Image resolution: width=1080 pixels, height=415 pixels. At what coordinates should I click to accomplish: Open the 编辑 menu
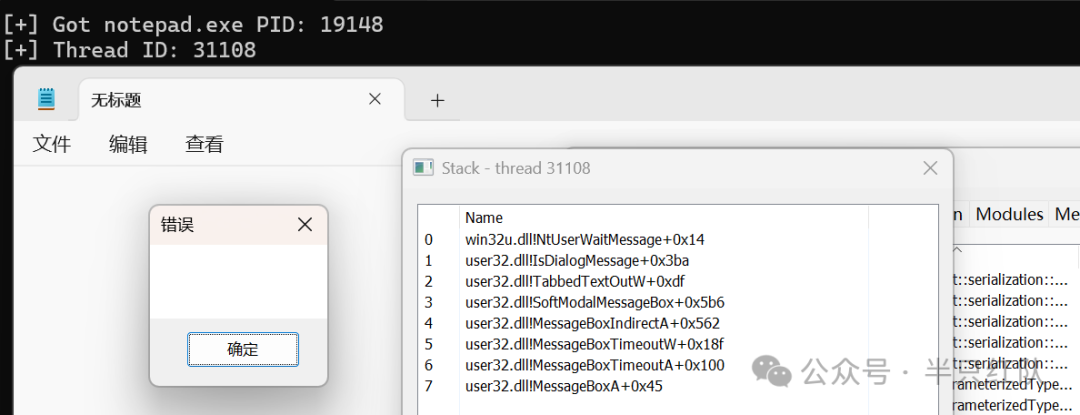(x=128, y=145)
